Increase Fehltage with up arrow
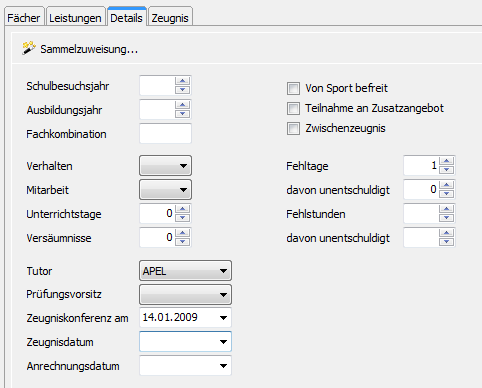Image resolution: width=482 pixels, height=388 pixels. (x=446, y=161)
